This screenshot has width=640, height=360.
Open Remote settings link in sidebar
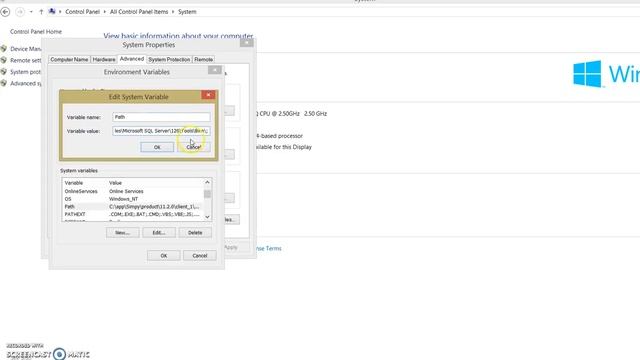[x=25, y=60]
